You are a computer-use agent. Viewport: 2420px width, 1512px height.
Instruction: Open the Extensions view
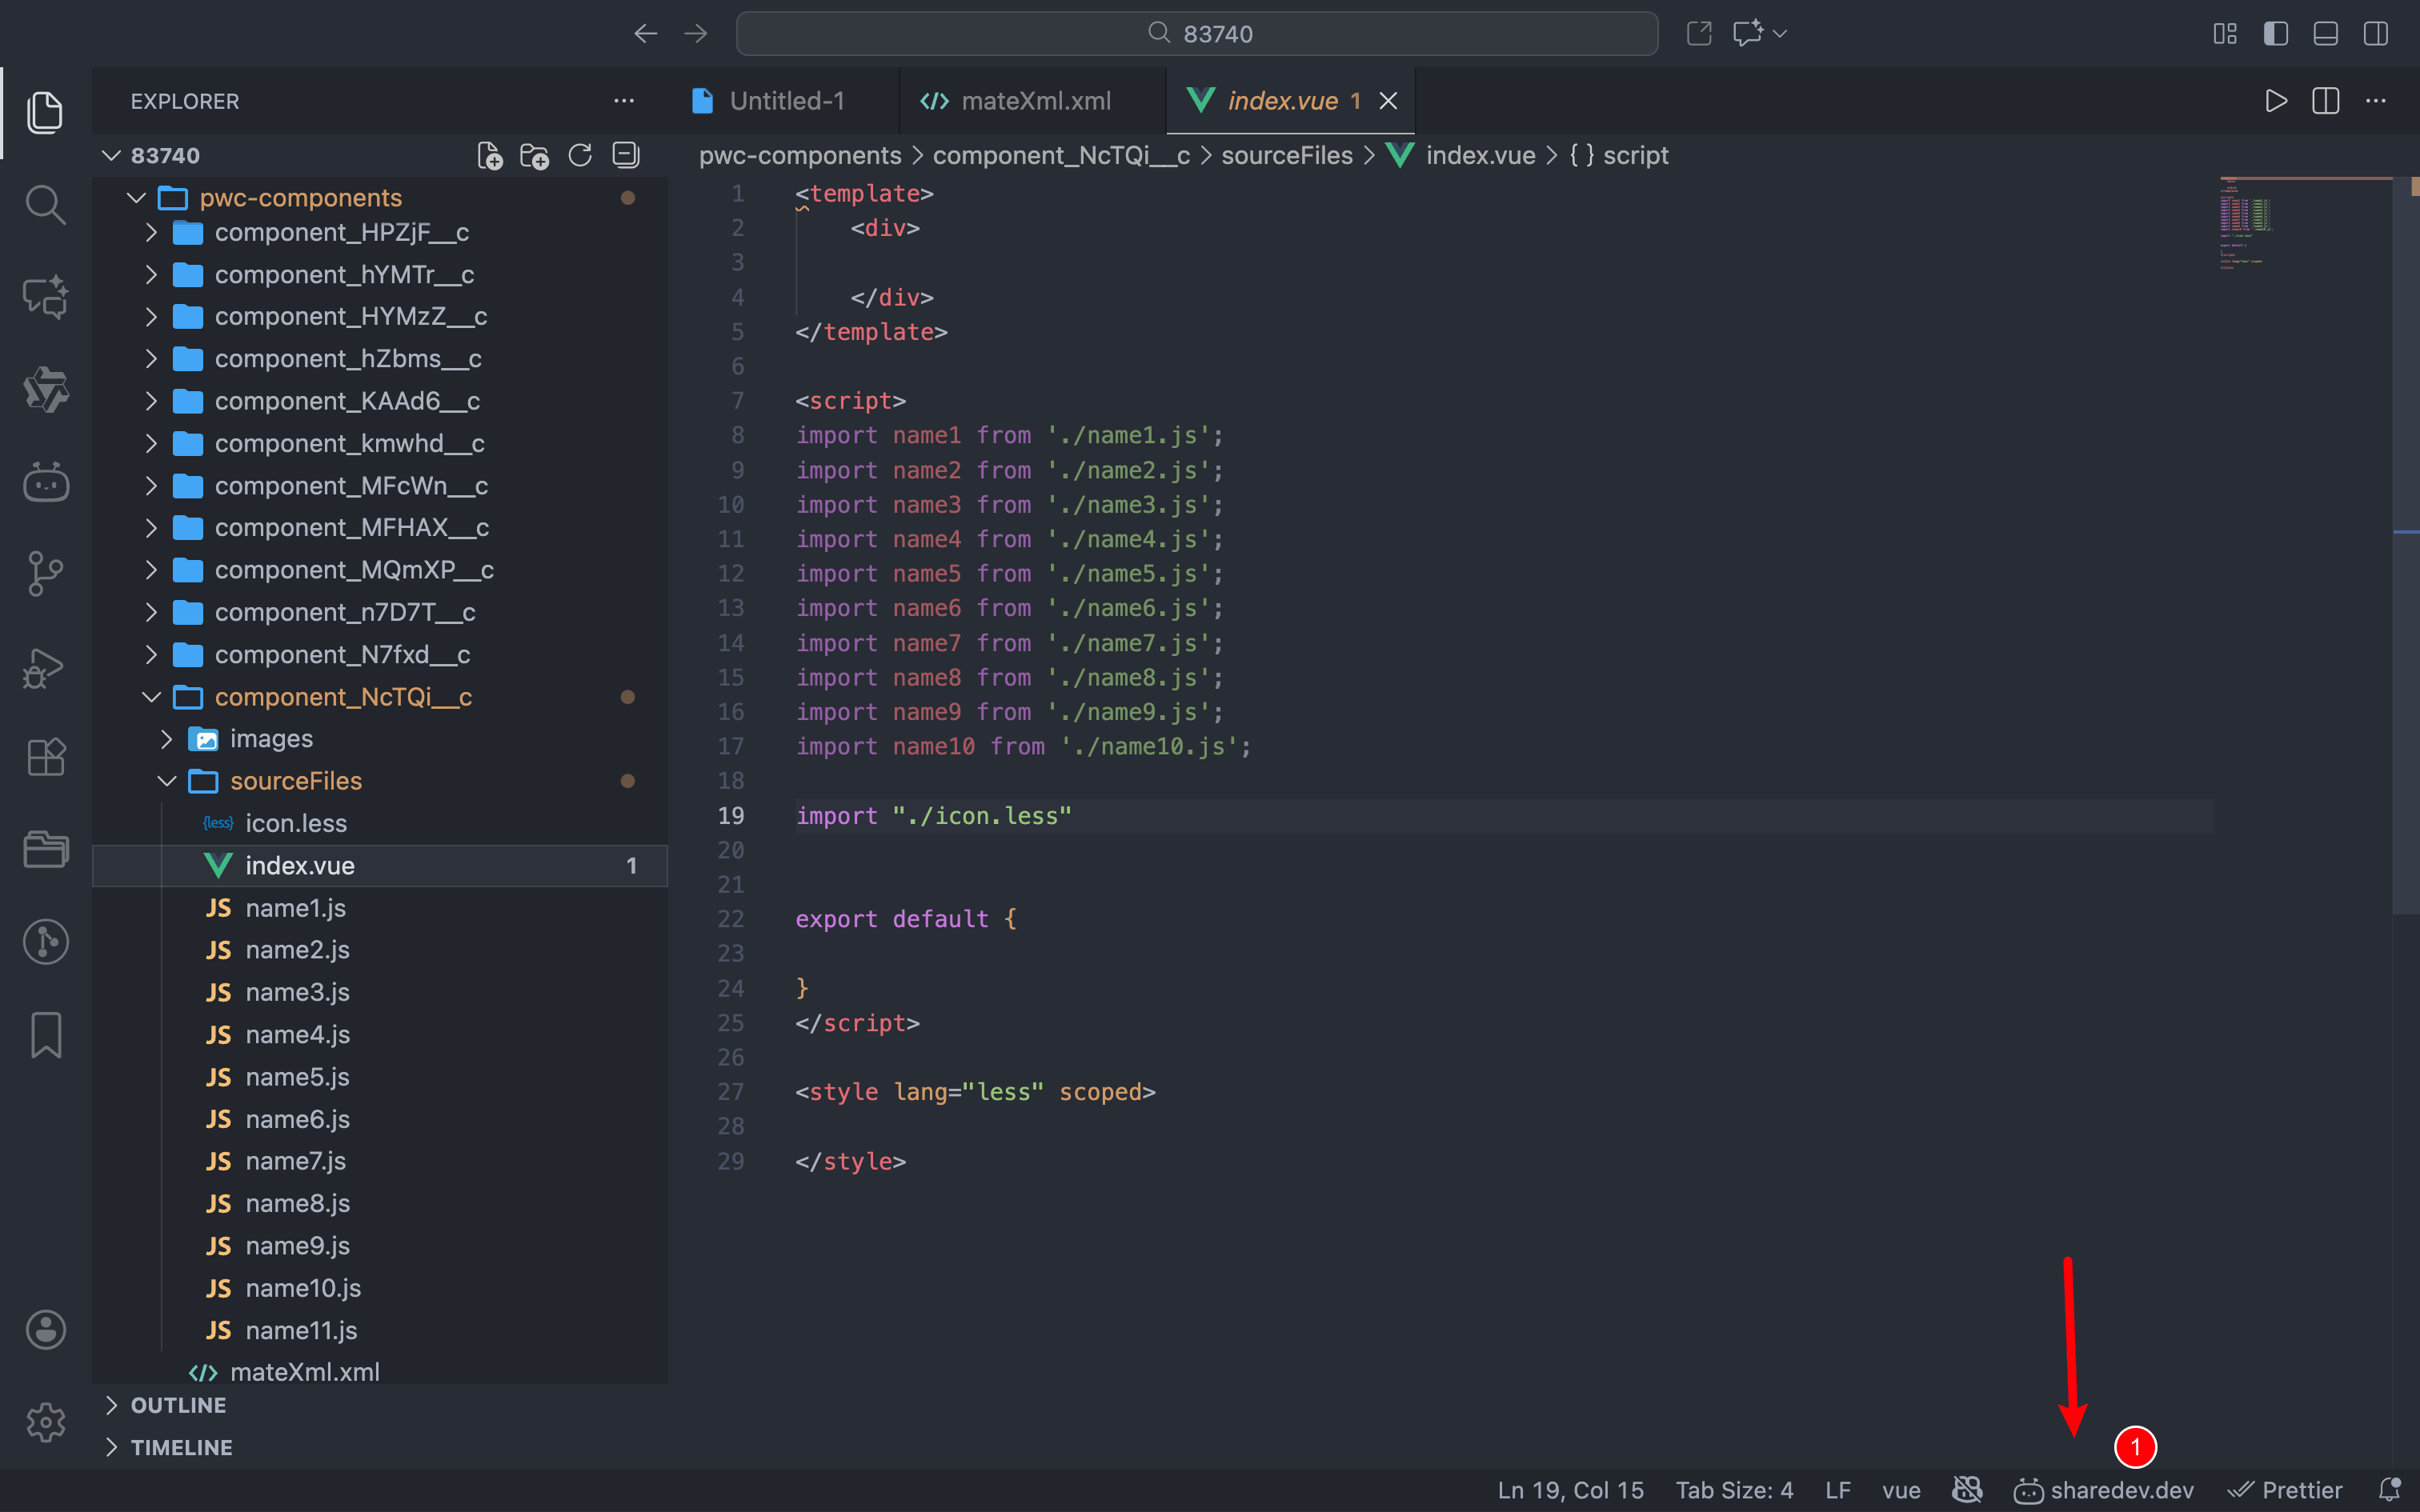(x=45, y=757)
